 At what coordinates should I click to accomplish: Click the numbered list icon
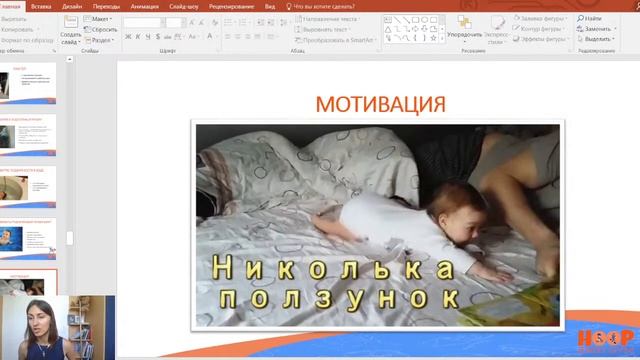[x=244, y=22]
